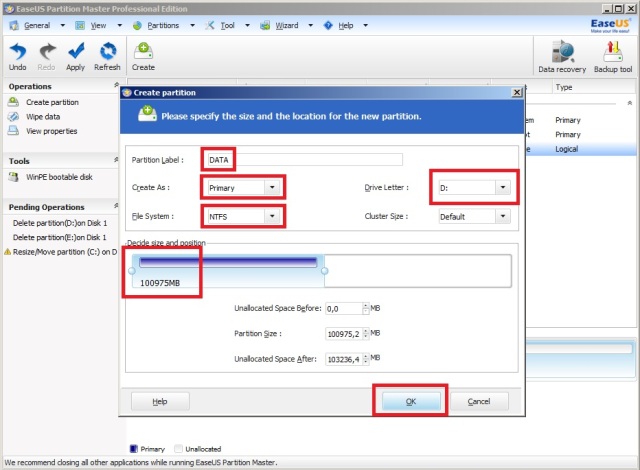The height and width of the screenshot is (470, 640).
Task: Click left handle of partition size slider
Action: click(x=131, y=270)
